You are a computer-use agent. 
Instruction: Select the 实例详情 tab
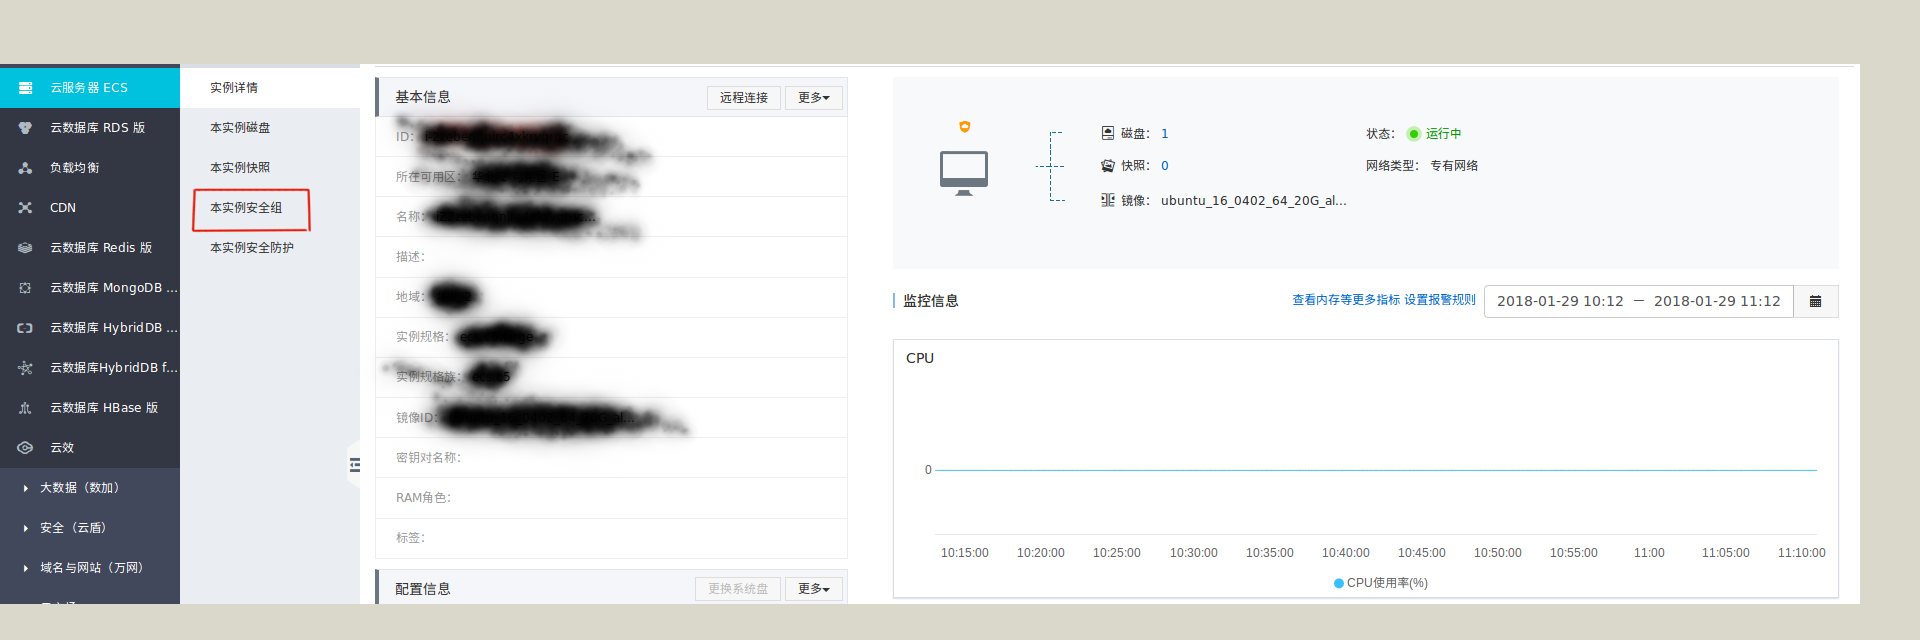[270, 88]
